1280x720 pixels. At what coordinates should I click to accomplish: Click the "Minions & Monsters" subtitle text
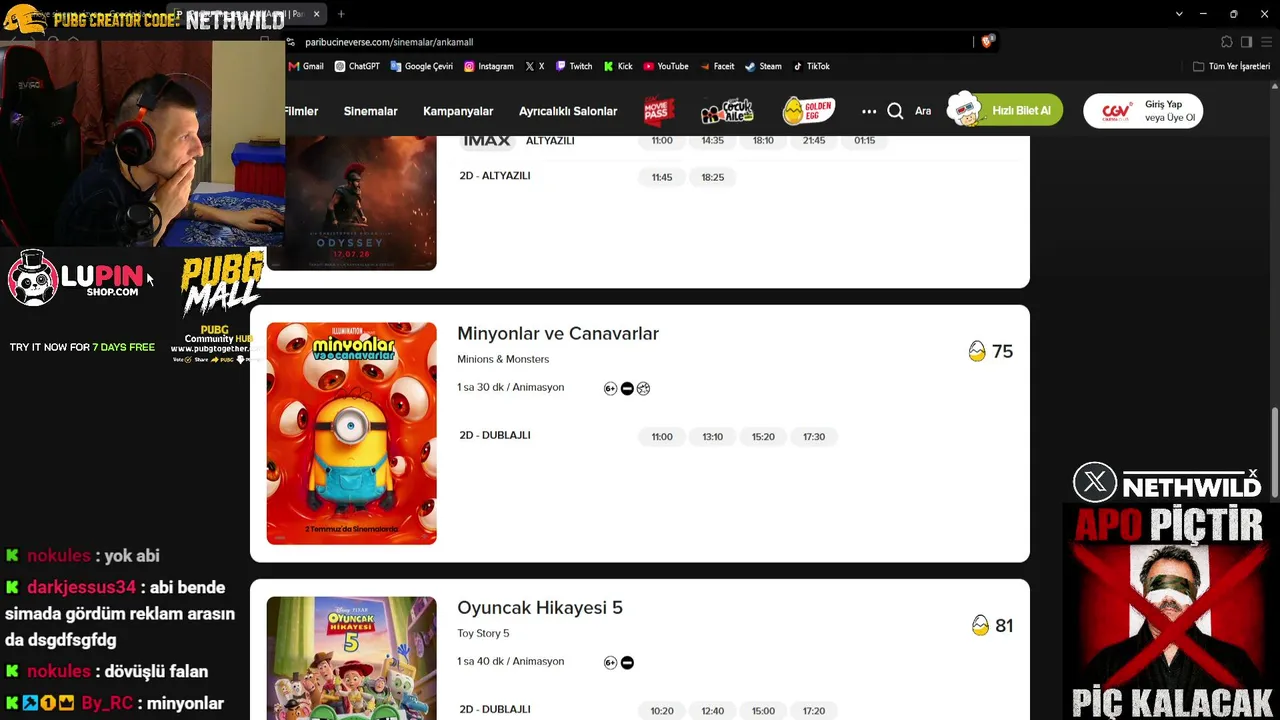[503, 359]
